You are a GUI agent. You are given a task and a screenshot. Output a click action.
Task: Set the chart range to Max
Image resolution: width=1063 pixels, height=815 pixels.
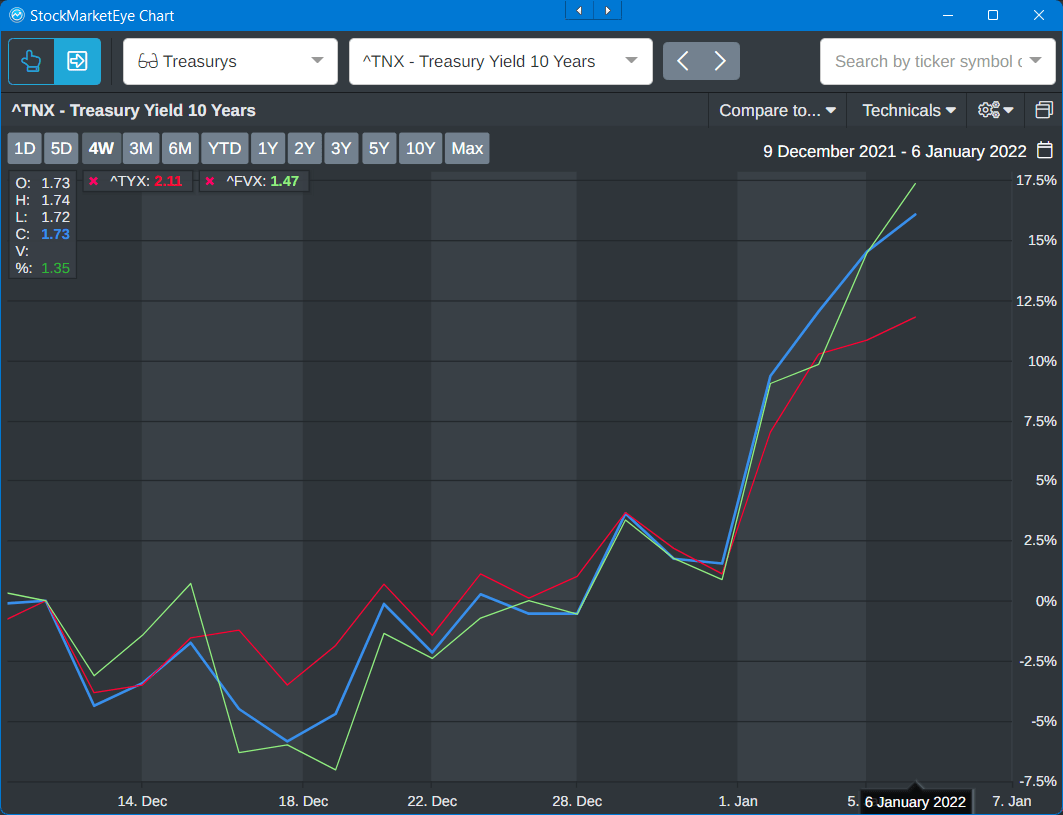[467, 149]
